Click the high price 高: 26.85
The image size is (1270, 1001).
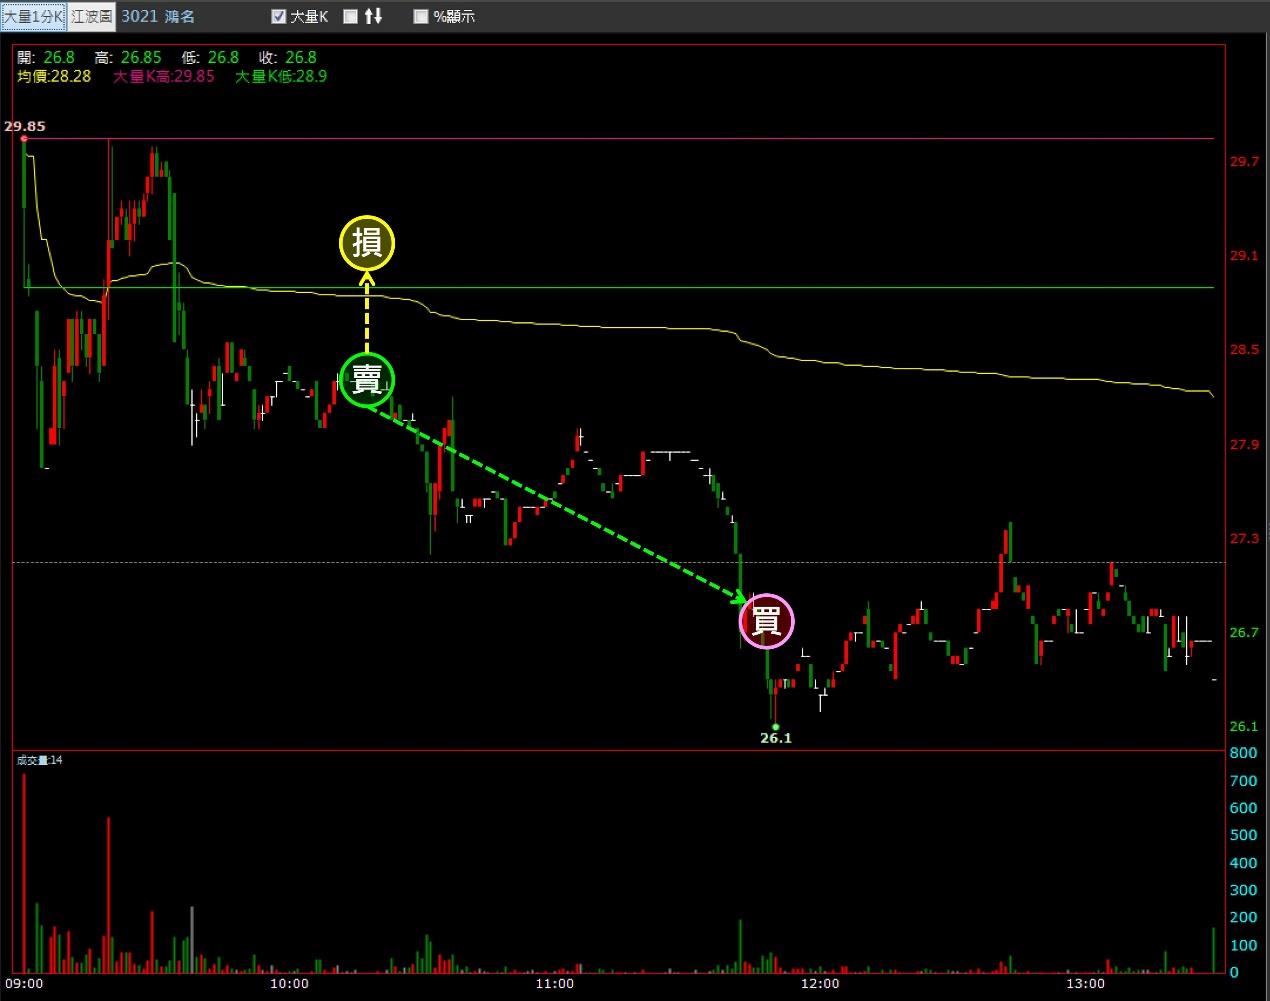click(127, 57)
